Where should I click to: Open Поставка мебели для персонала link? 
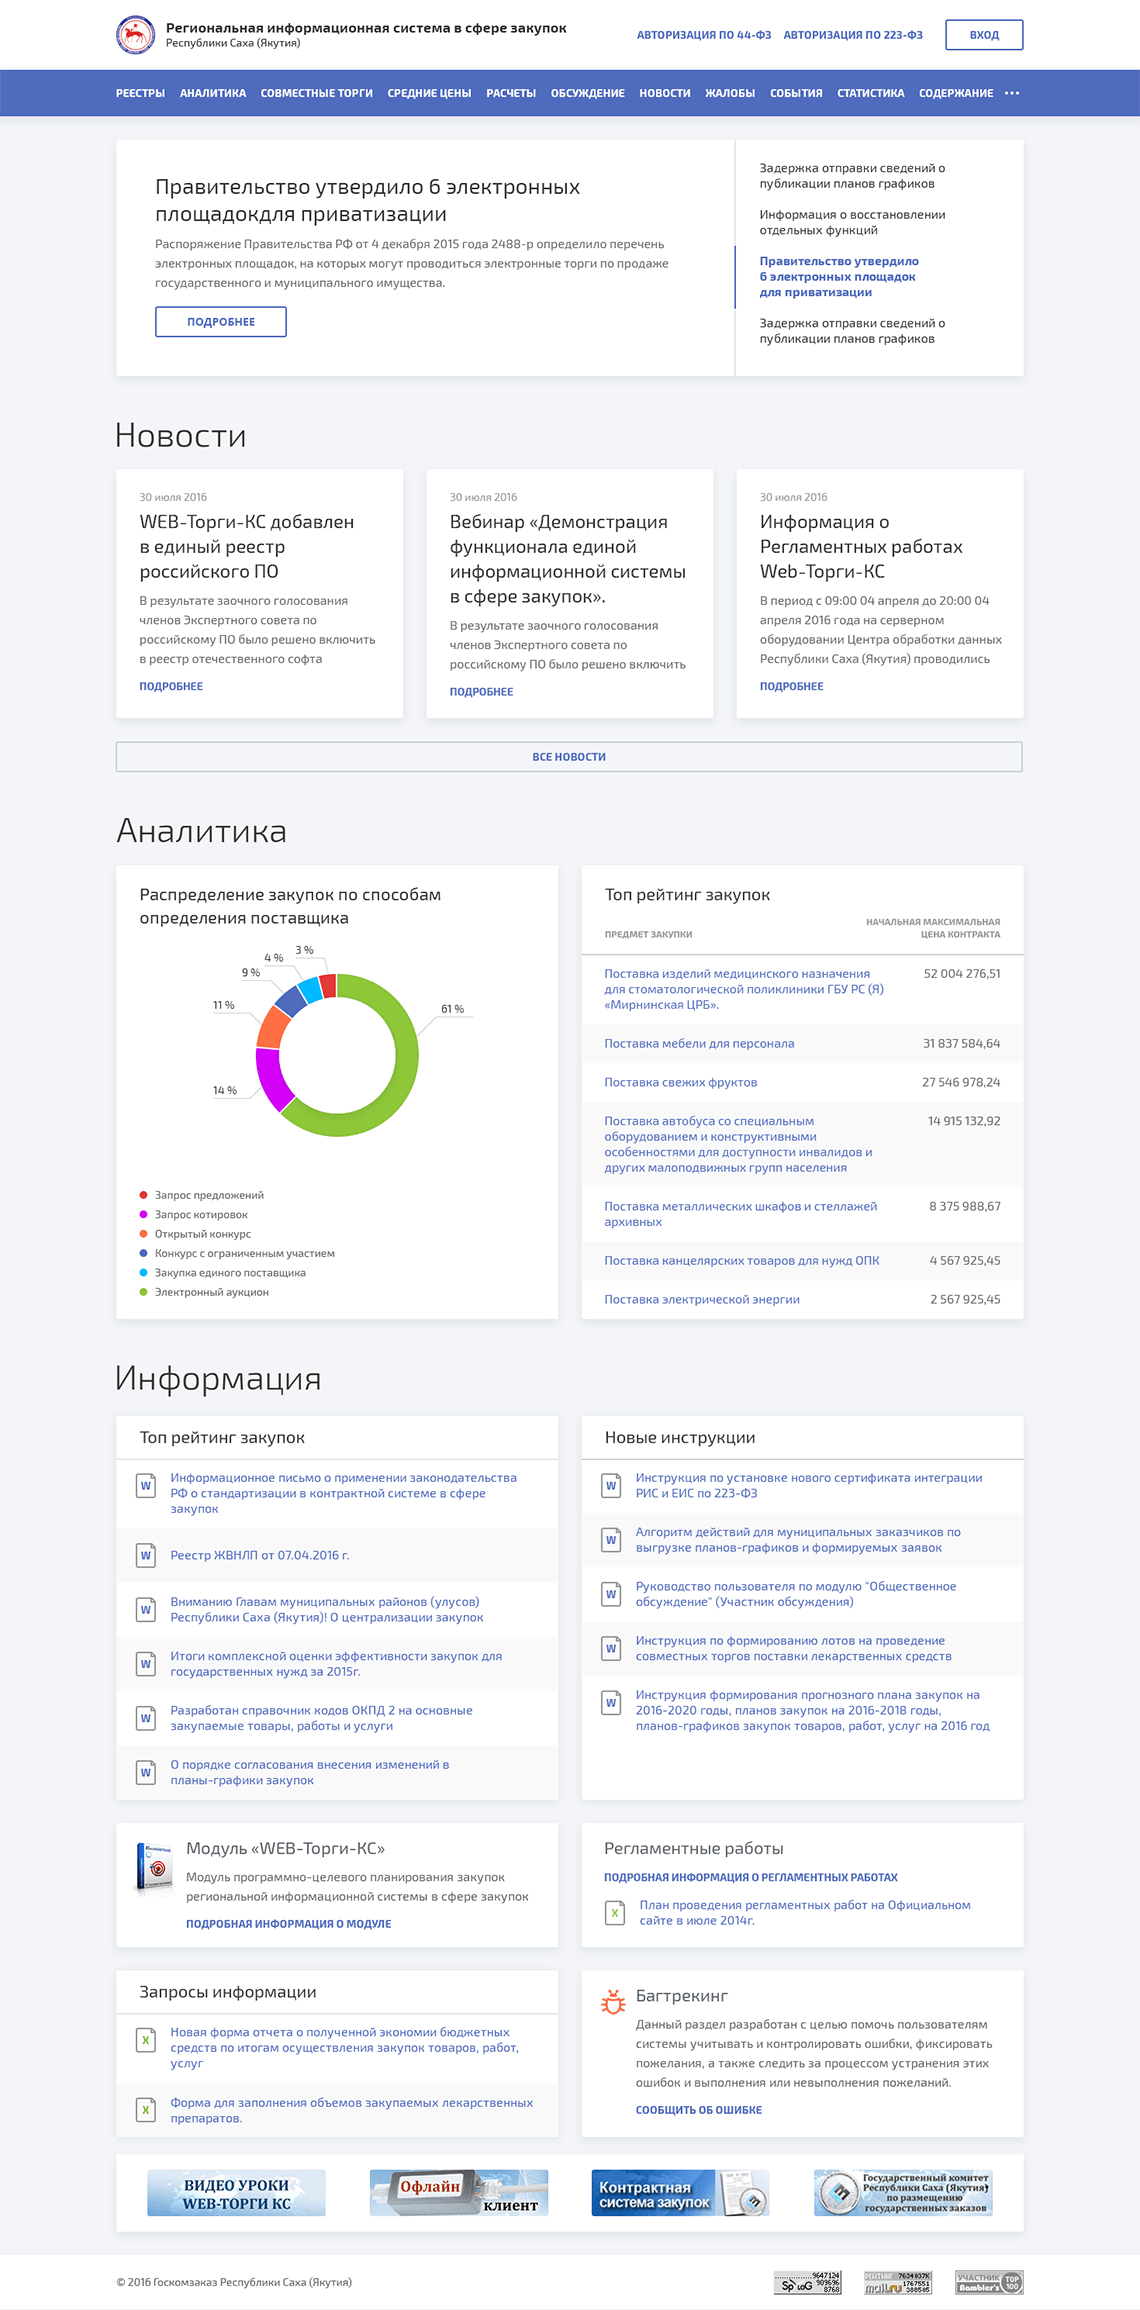point(699,1043)
